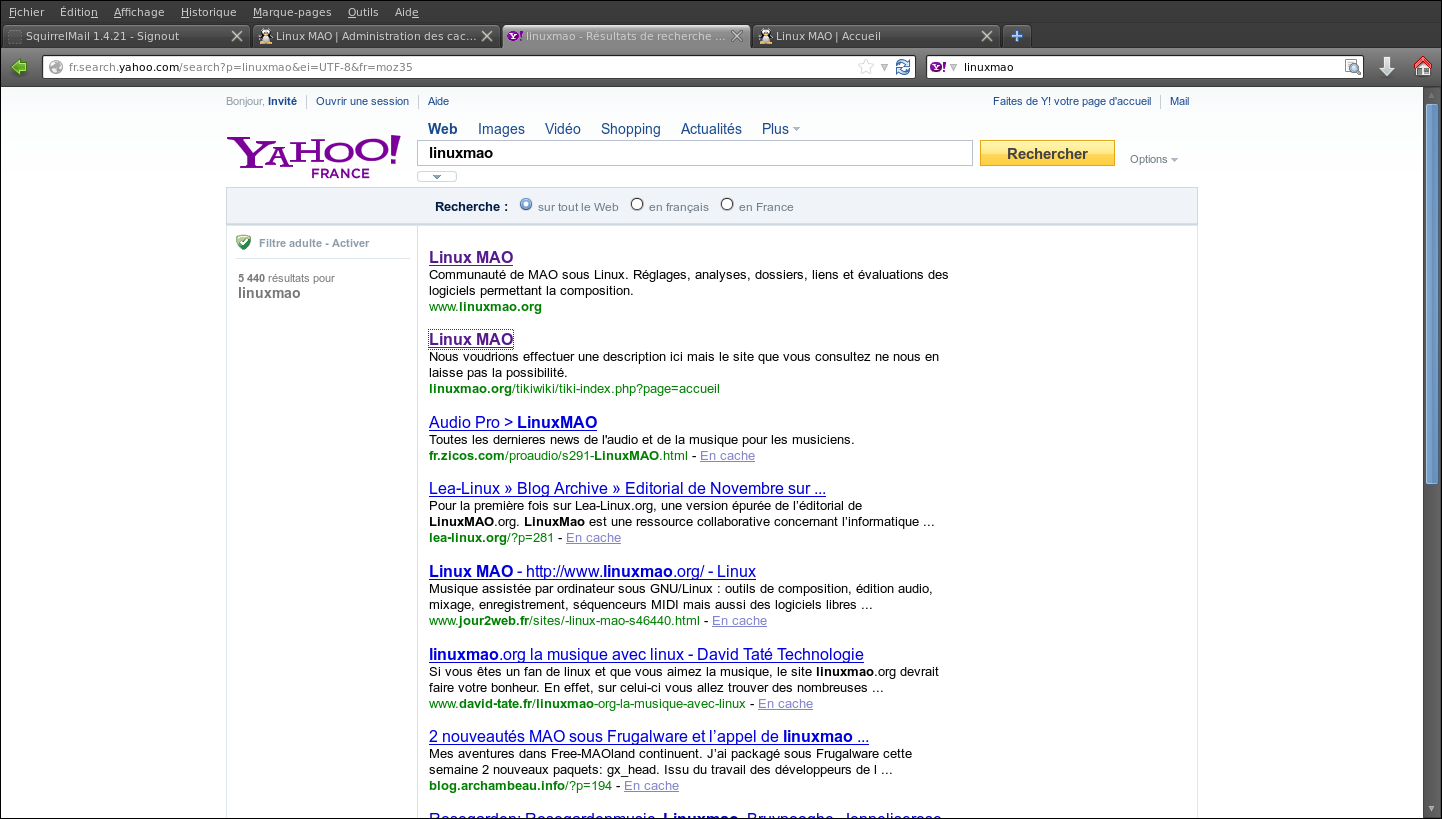
Task: Open 'Linux MAO - http://www.linuxmao.org/' result
Action: [592, 571]
